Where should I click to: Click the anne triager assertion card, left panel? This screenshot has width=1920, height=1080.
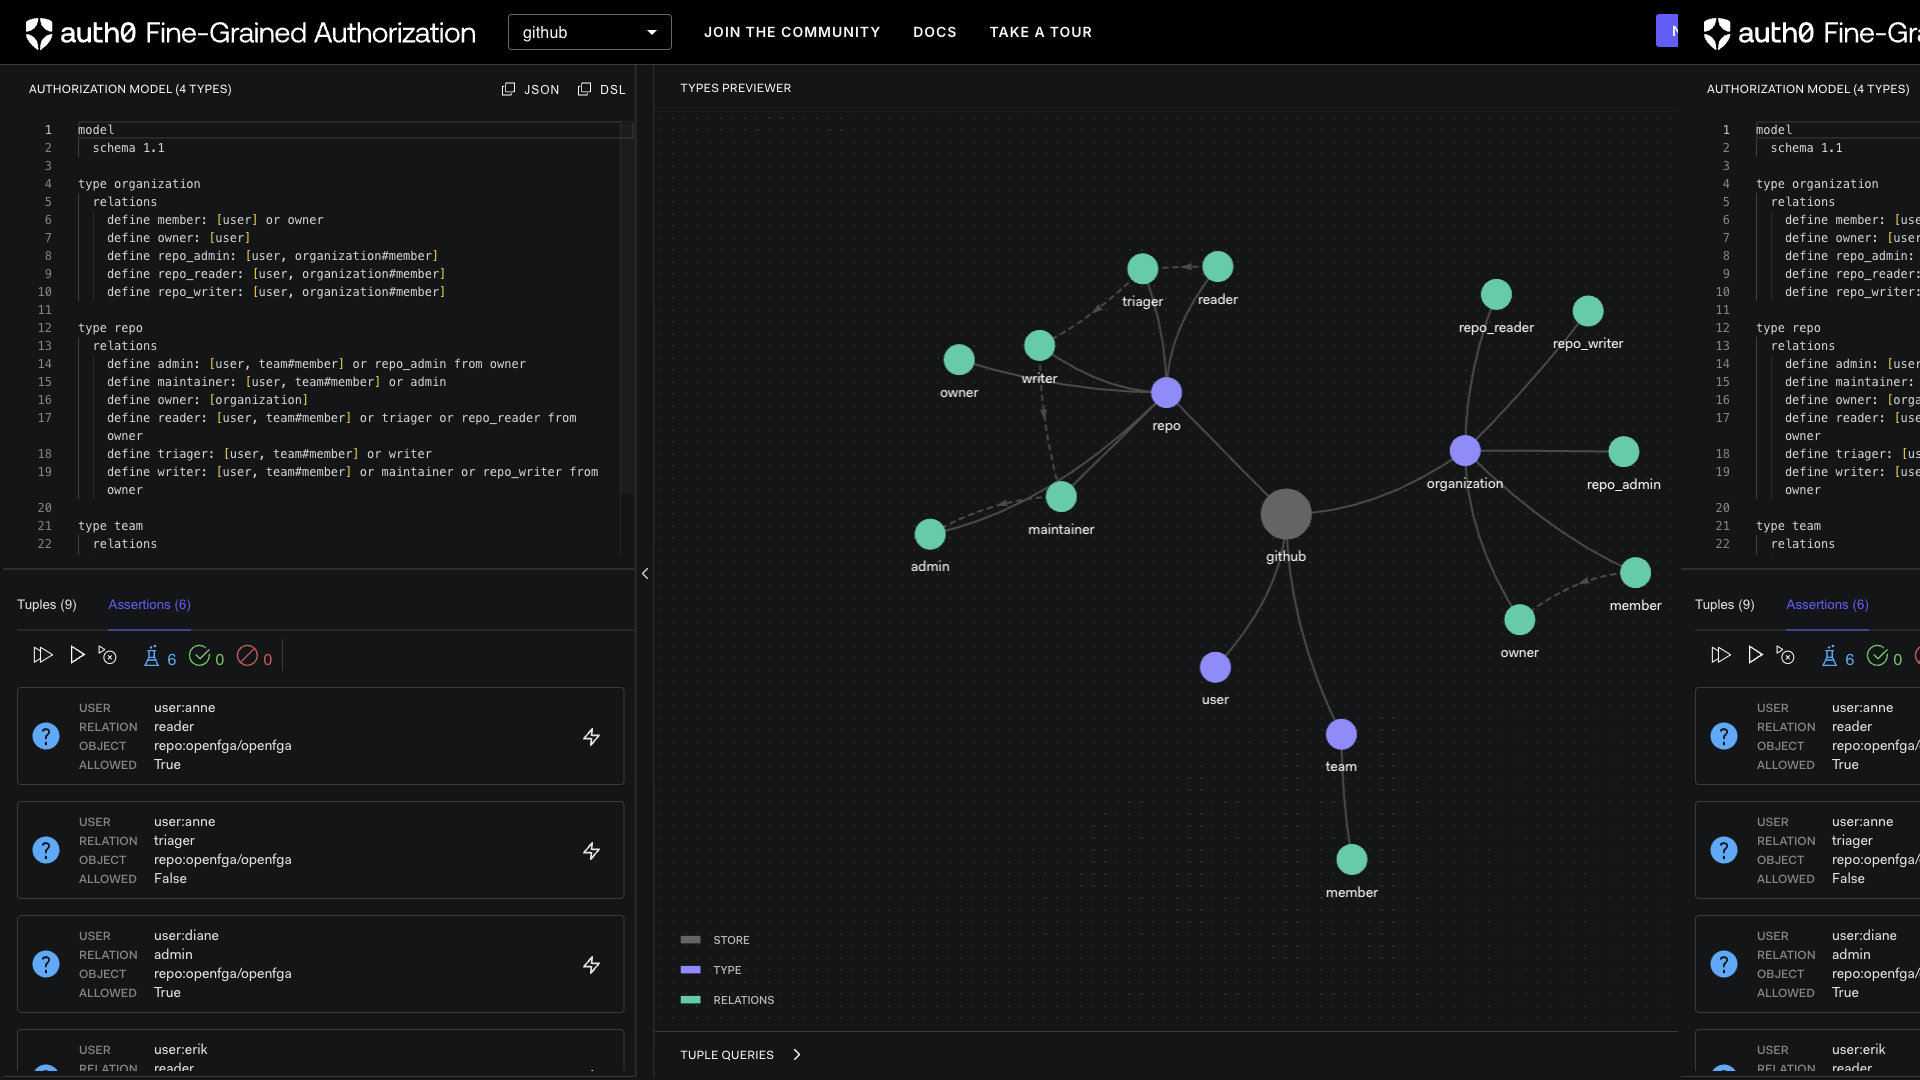pyautogui.click(x=320, y=850)
